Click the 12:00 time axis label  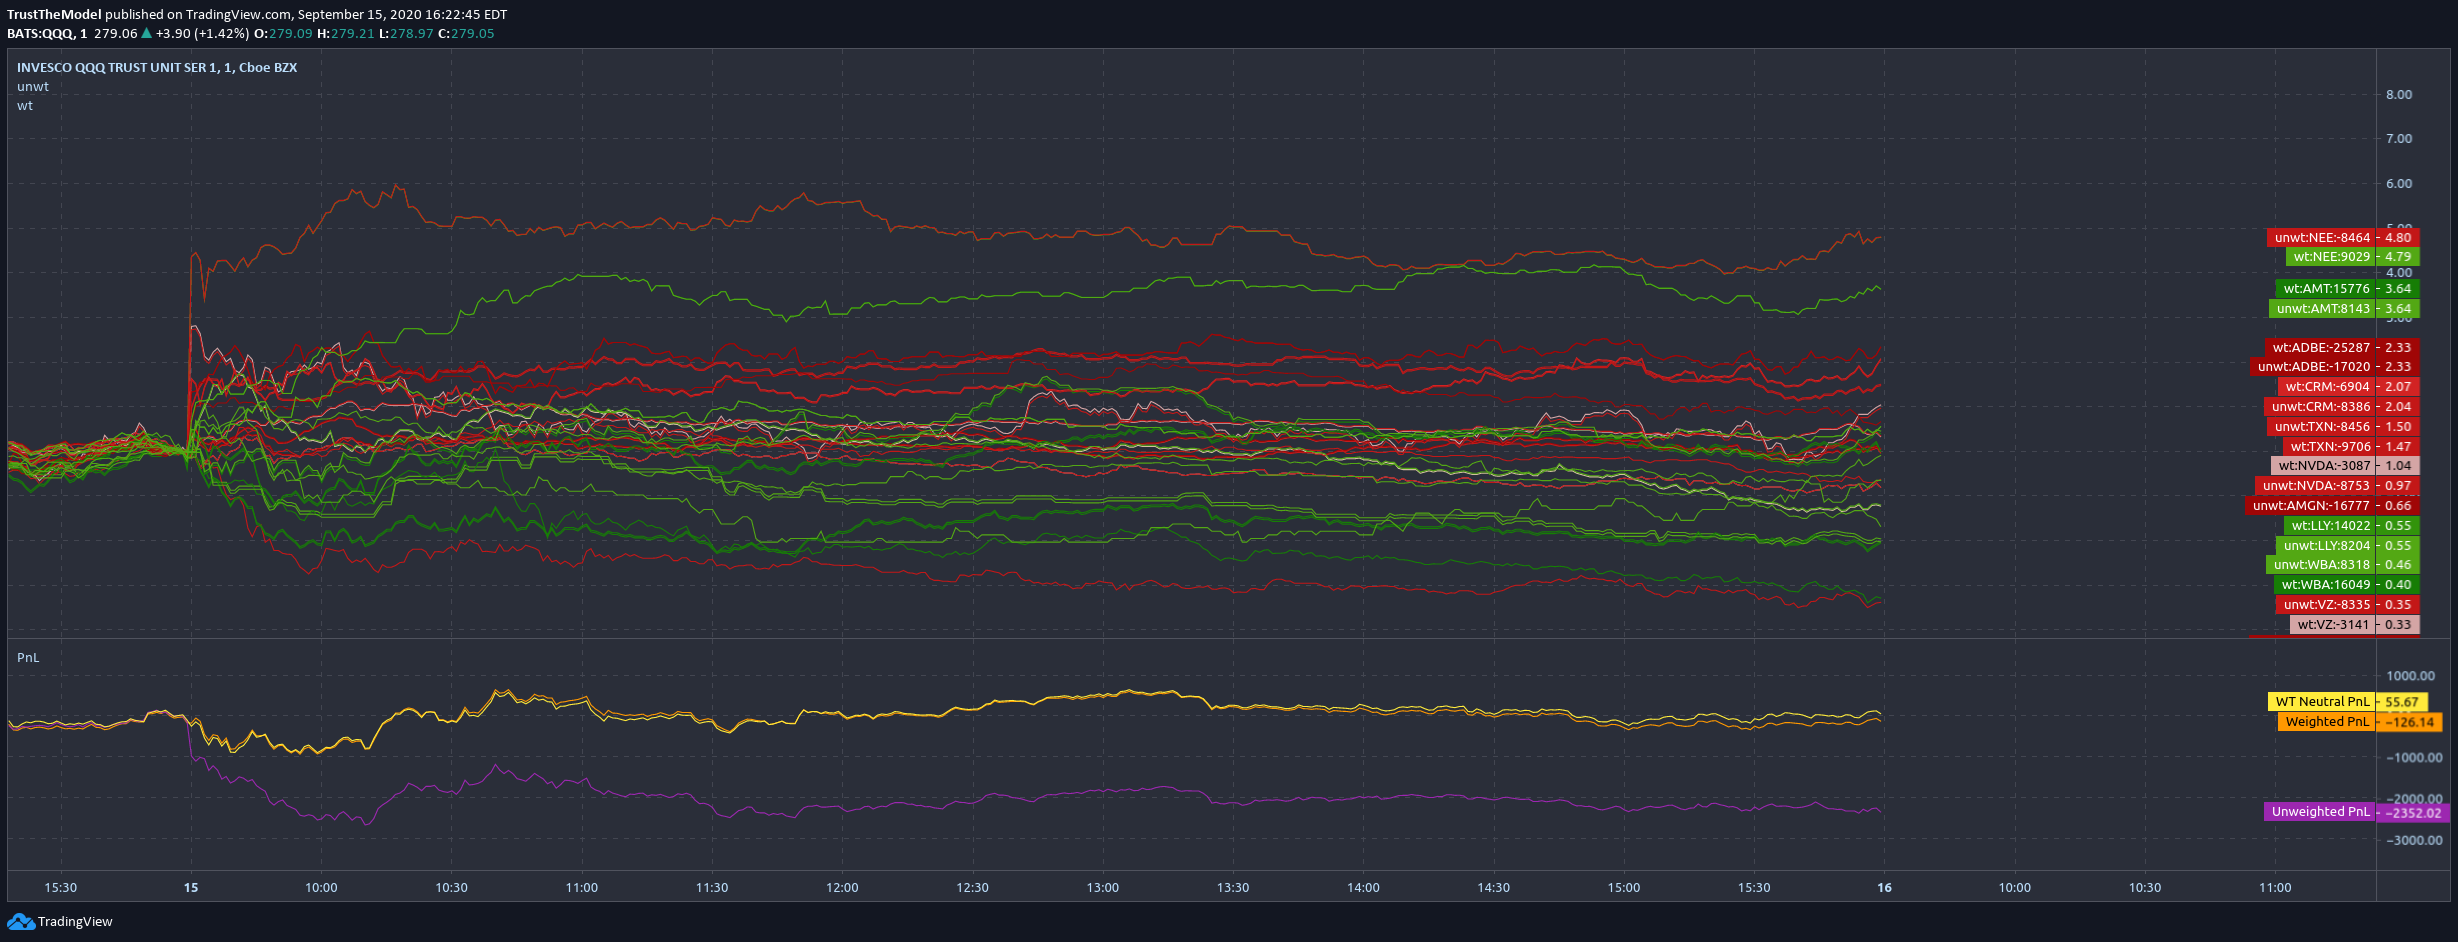click(x=842, y=887)
